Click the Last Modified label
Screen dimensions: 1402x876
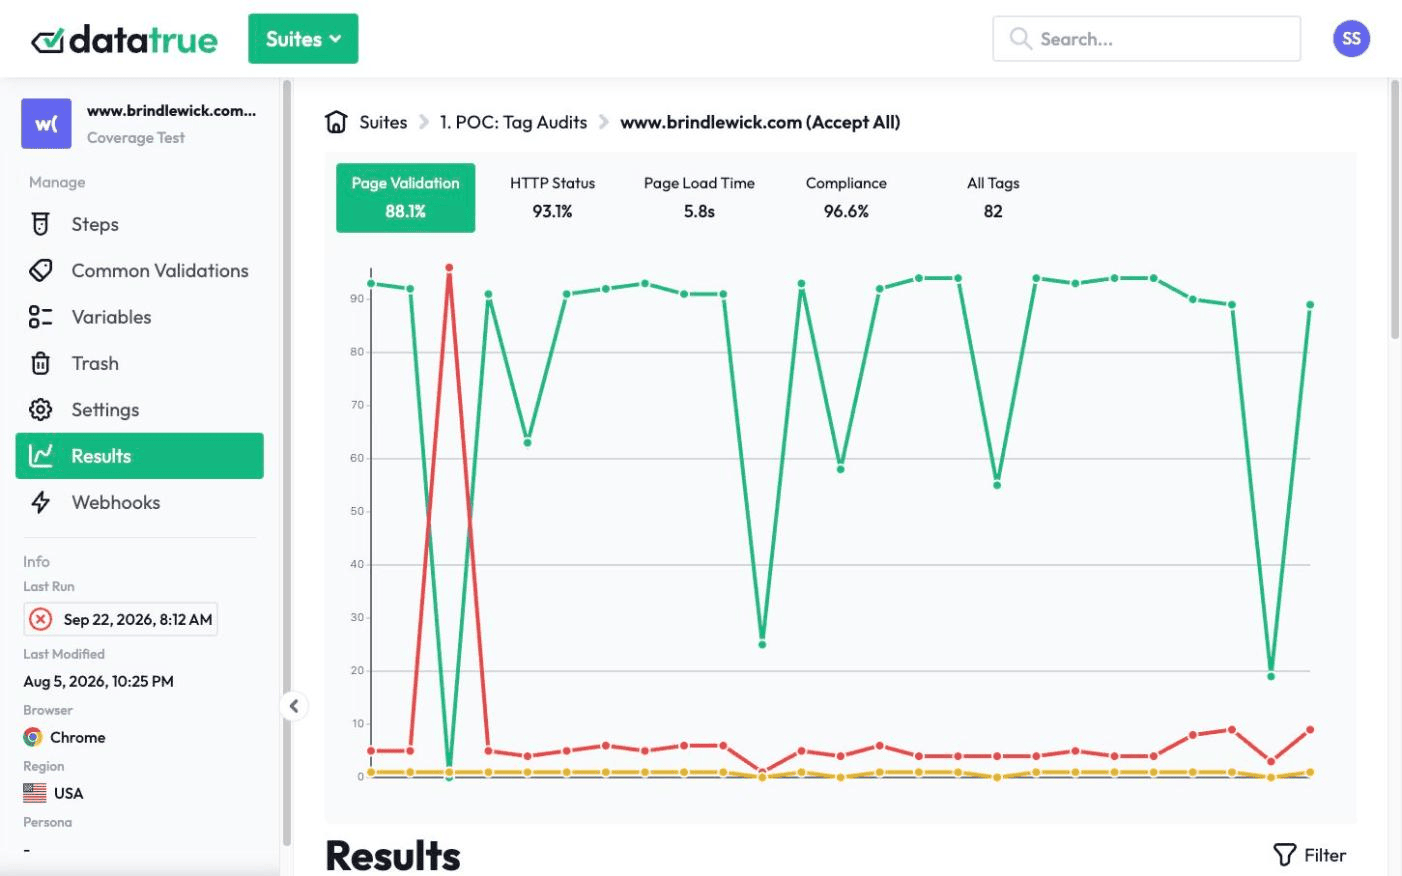coord(64,654)
